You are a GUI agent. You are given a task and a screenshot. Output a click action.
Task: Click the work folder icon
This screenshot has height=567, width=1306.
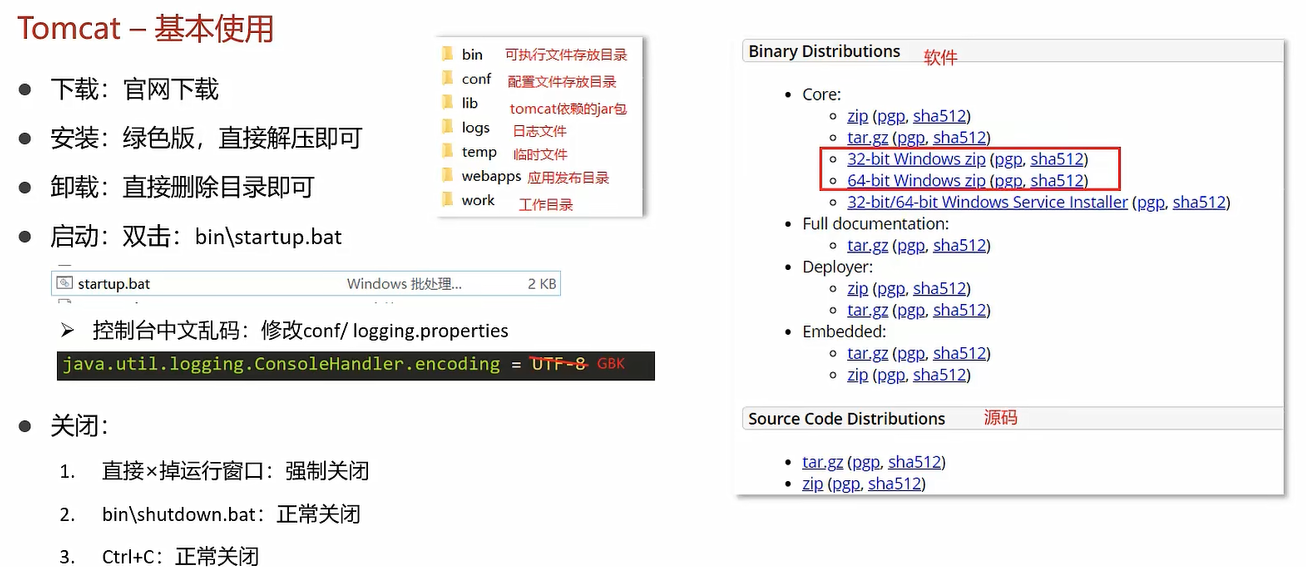pyautogui.click(x=447, y=200)
